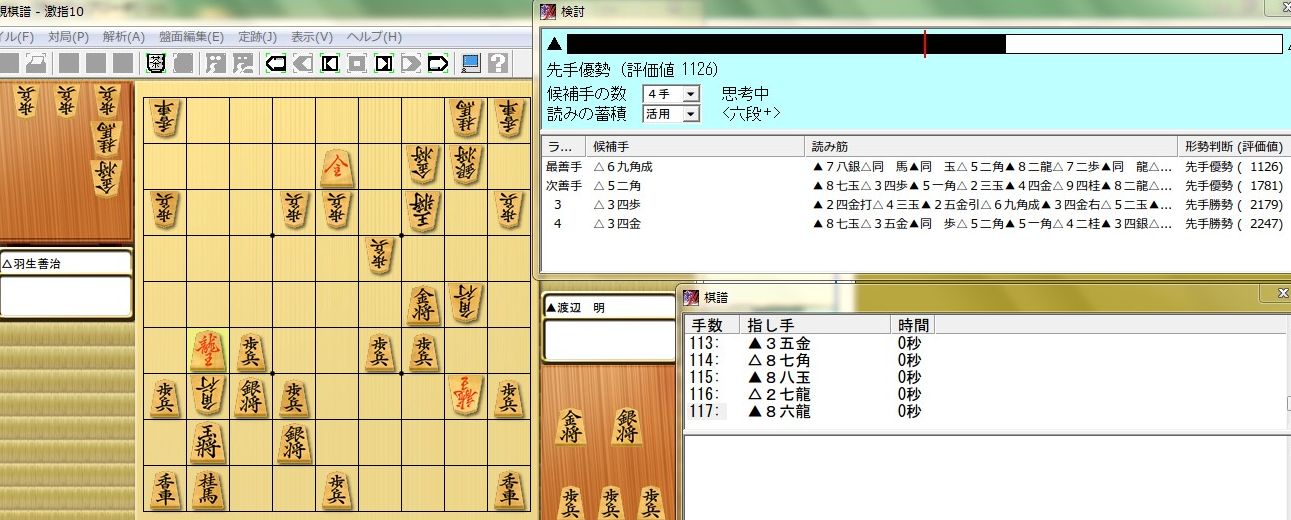Select the knight on 8九
This screenshot has height=520, width=1291.
click(207, 489)
